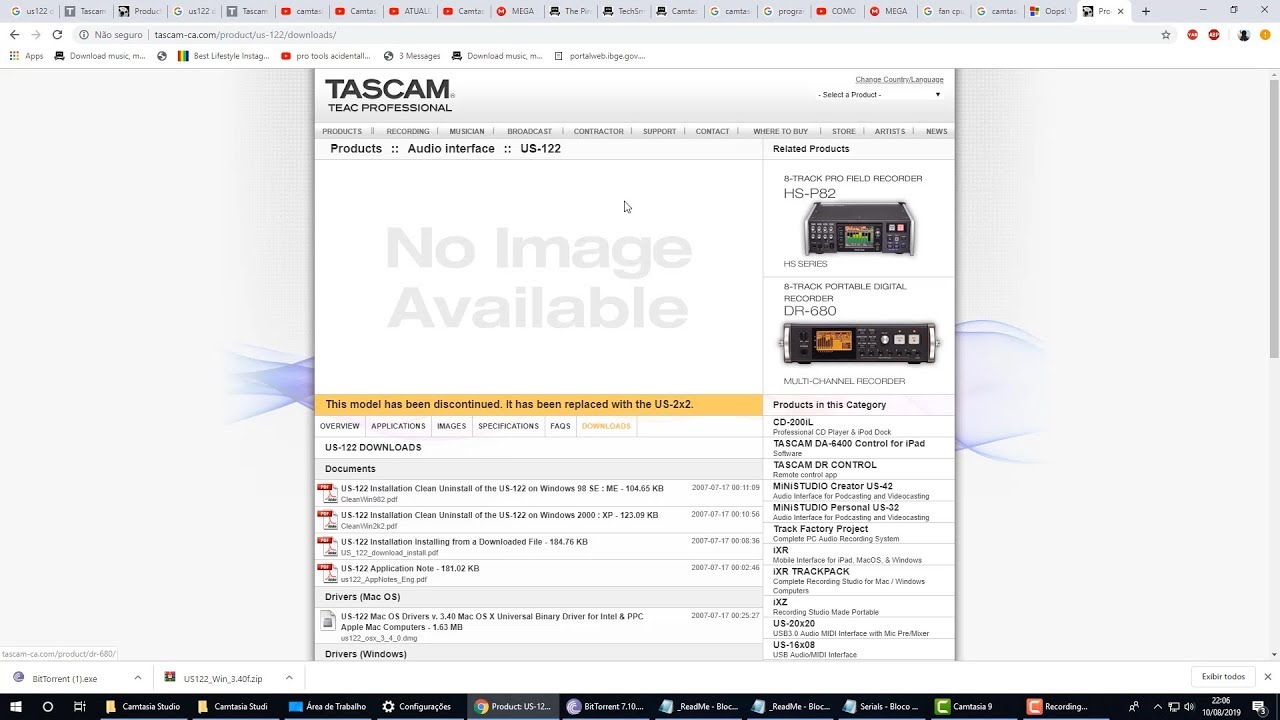Viewport: 1280px width, 720px height.
Task: Bookmark this page with the star icon
Action: coord(1166,34)
